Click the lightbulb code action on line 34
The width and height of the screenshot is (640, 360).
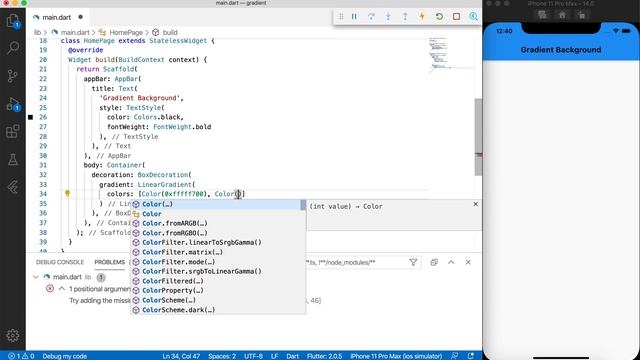[x=67, y=193]
